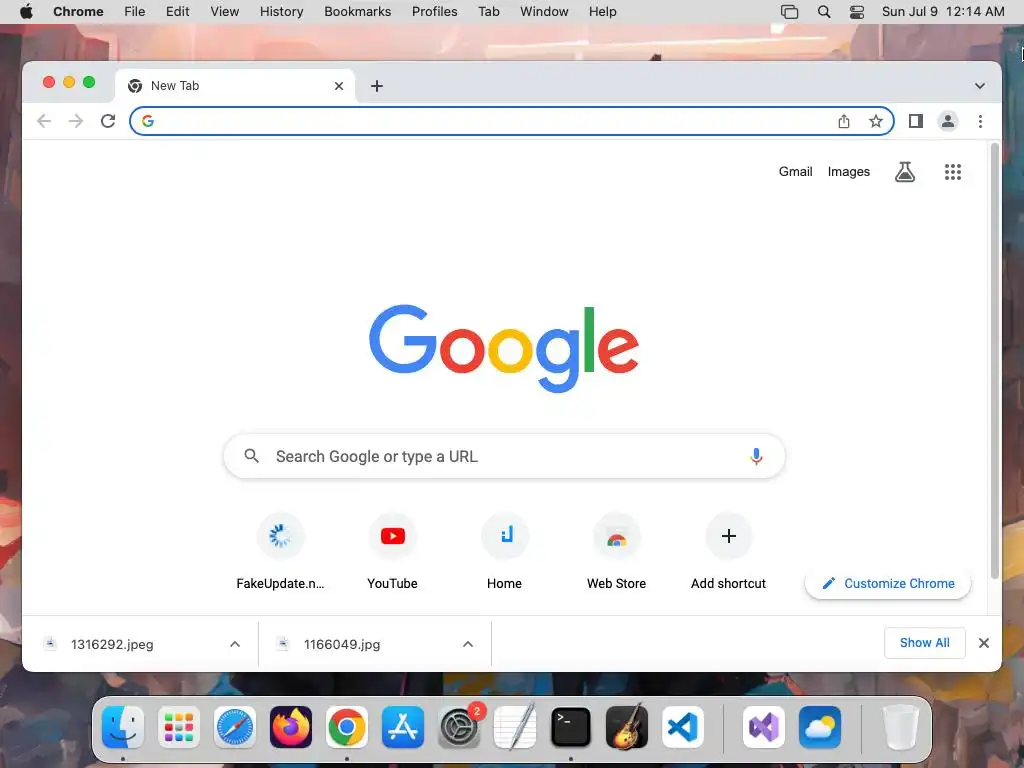Close the New Tab tab
Viewport: 1024px width, 768px height.
[338, 86]
